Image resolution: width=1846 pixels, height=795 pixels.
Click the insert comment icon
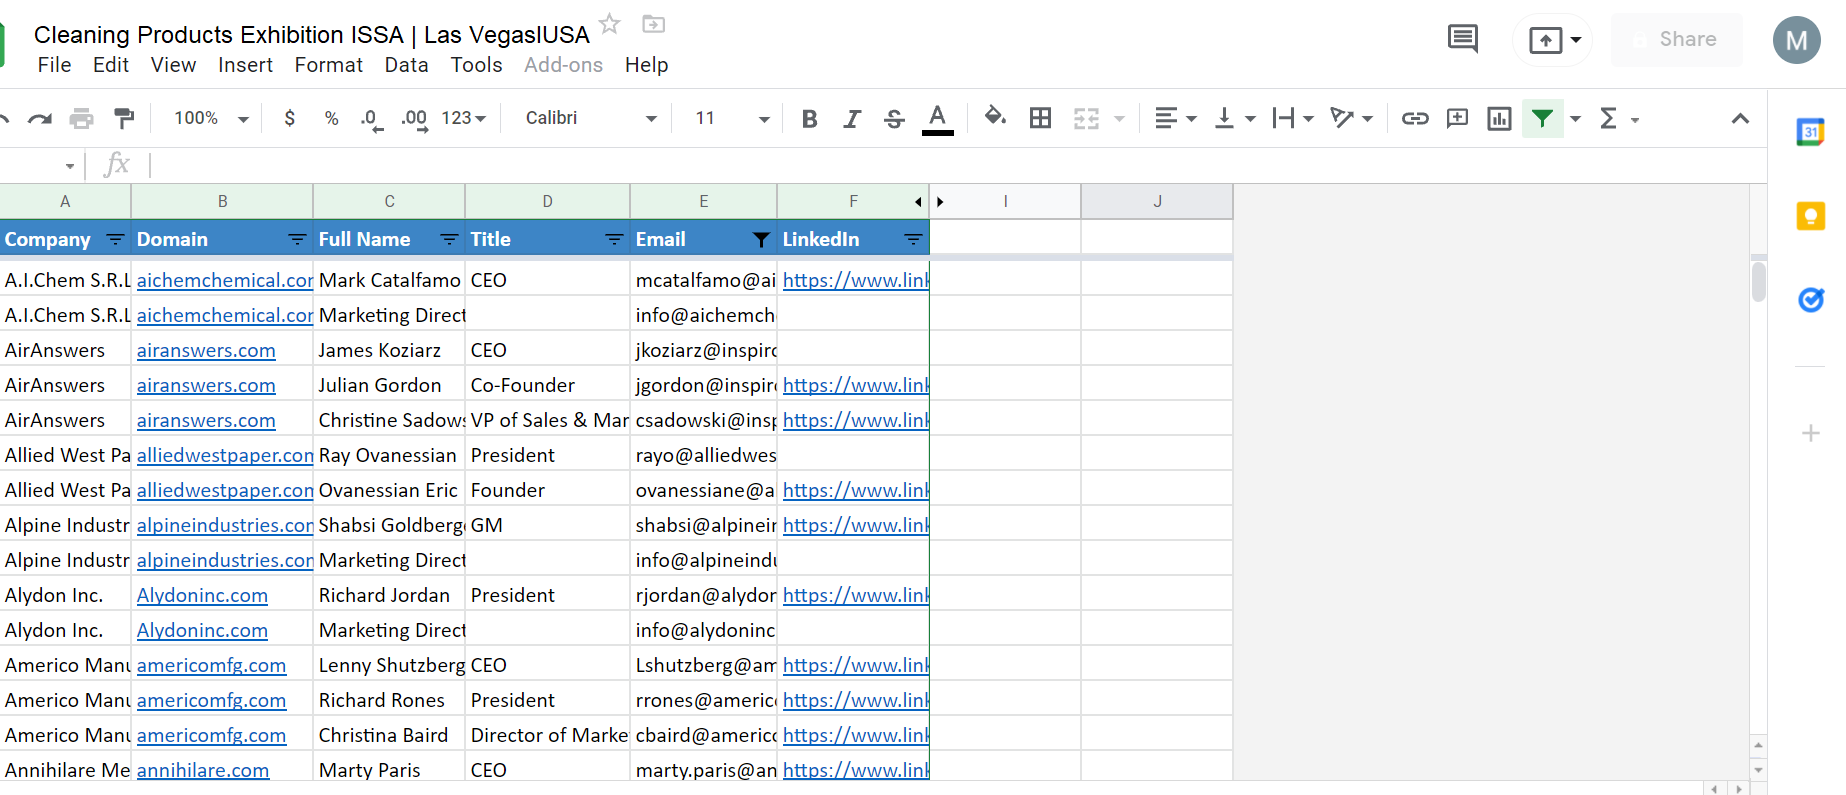[1458, 118]
